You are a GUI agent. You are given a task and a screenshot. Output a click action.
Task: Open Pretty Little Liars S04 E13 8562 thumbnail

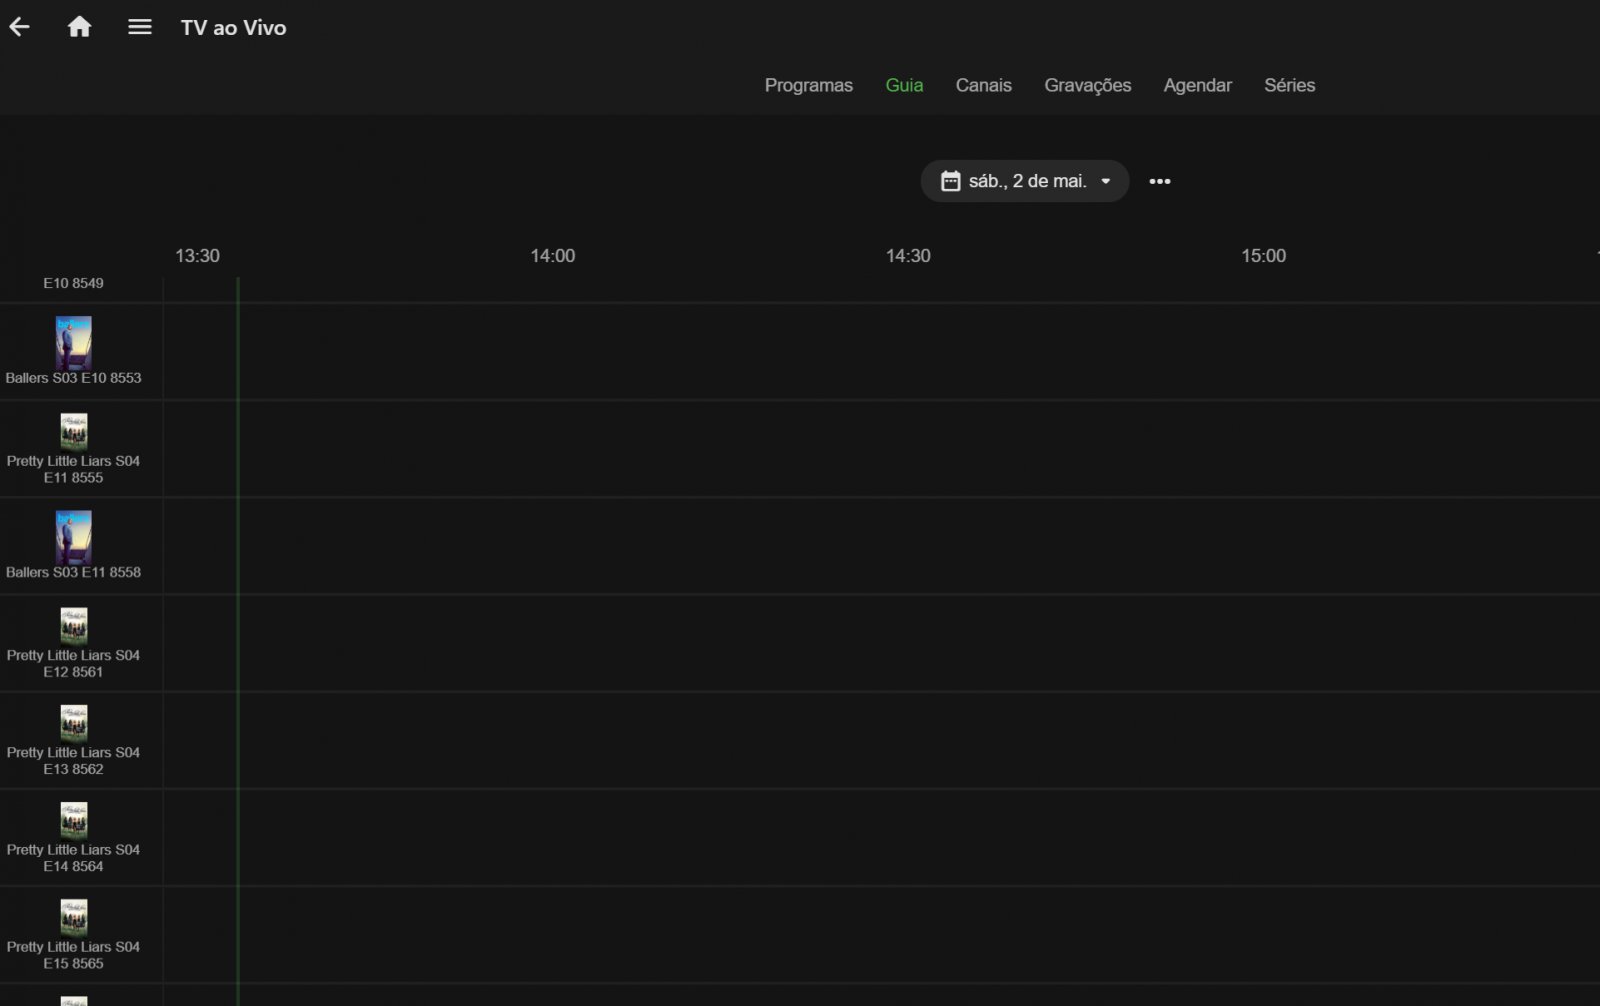click(x=73, y=723)
